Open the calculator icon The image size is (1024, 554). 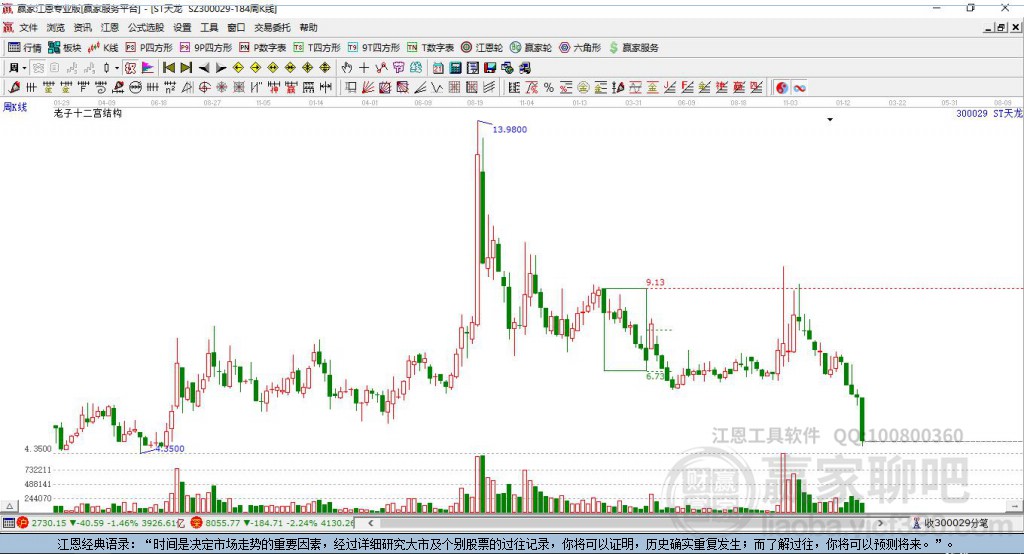(455, 68)
